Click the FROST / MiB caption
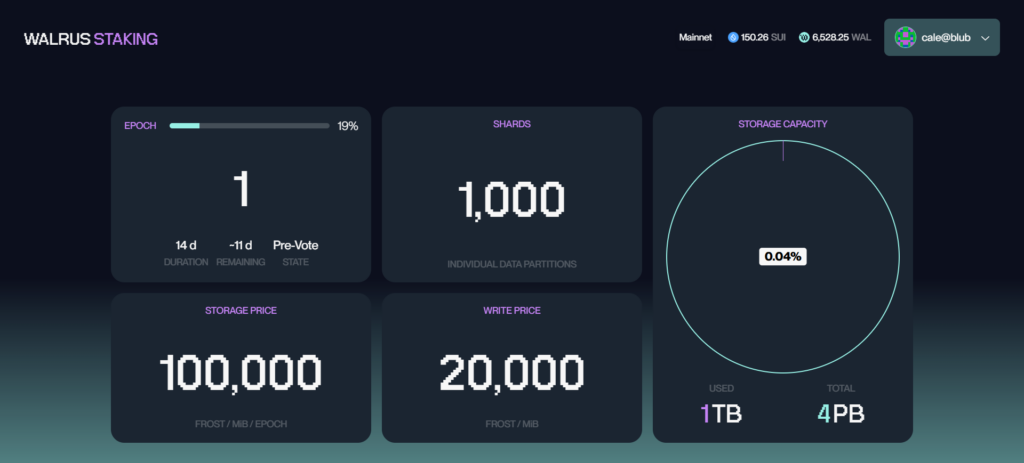The width and height of the screenshot is (1024, 463). tap(512, 424)
